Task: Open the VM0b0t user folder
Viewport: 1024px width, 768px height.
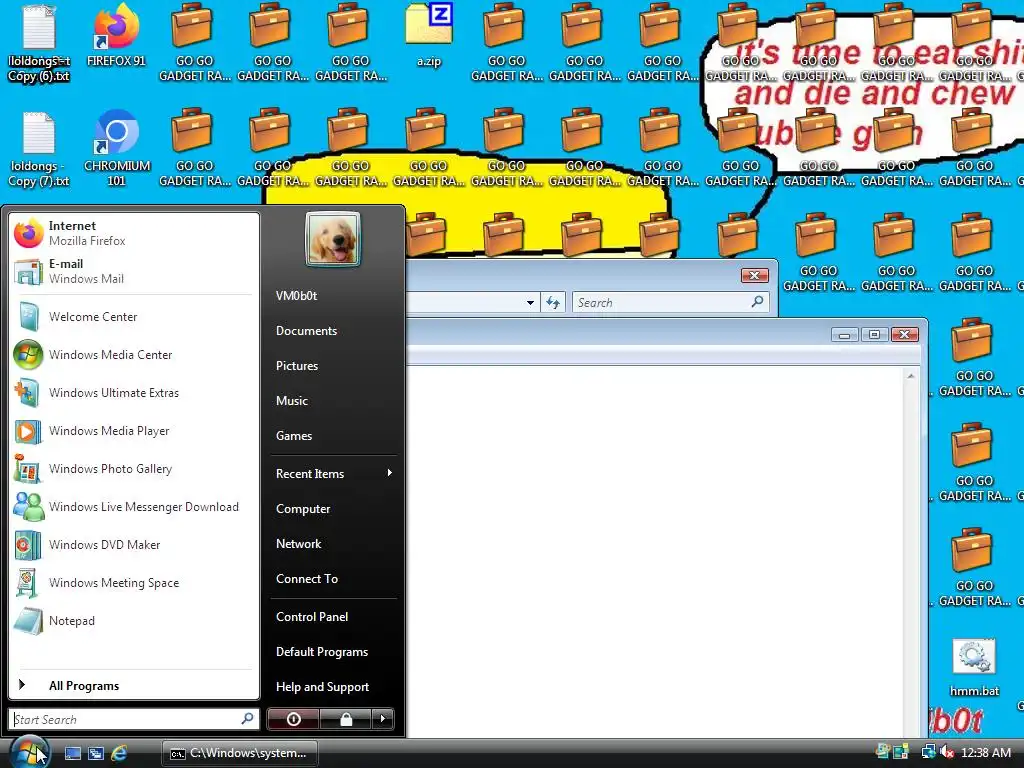Action: pyautogui.click(x=333, y=296)
